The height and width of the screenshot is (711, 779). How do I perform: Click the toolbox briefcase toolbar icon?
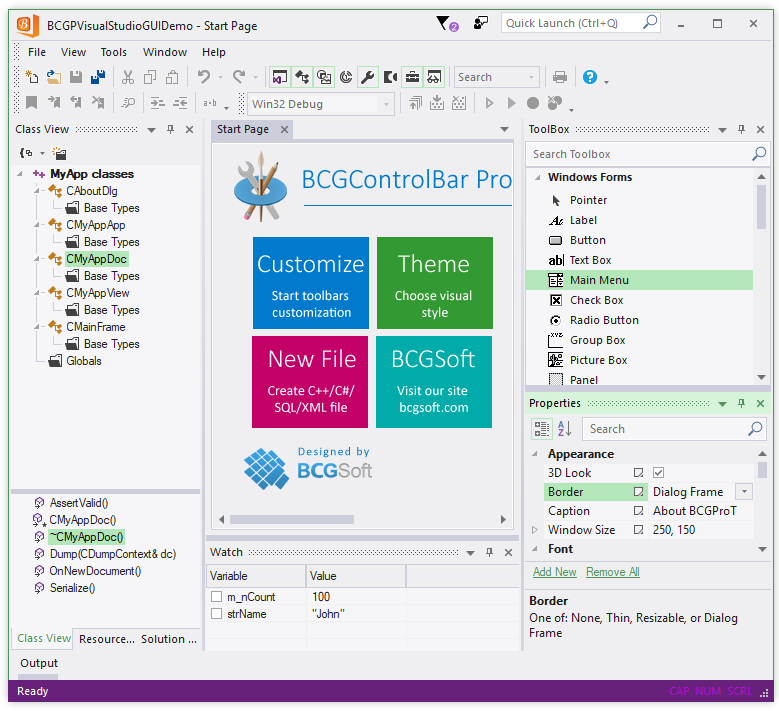(x=412, y=77)
